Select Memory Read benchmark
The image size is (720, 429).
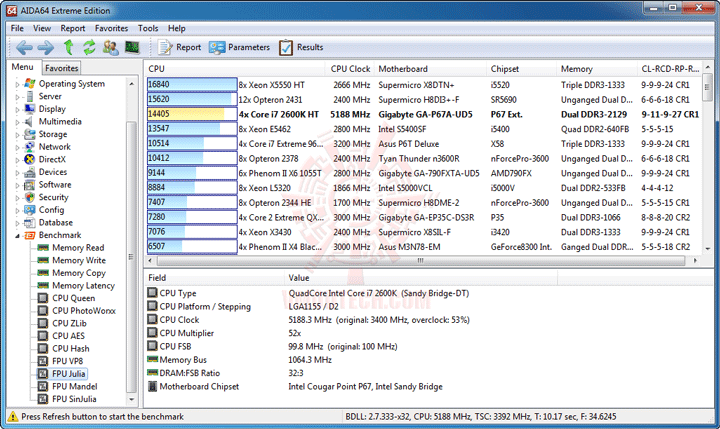click(x=78, y=248)
